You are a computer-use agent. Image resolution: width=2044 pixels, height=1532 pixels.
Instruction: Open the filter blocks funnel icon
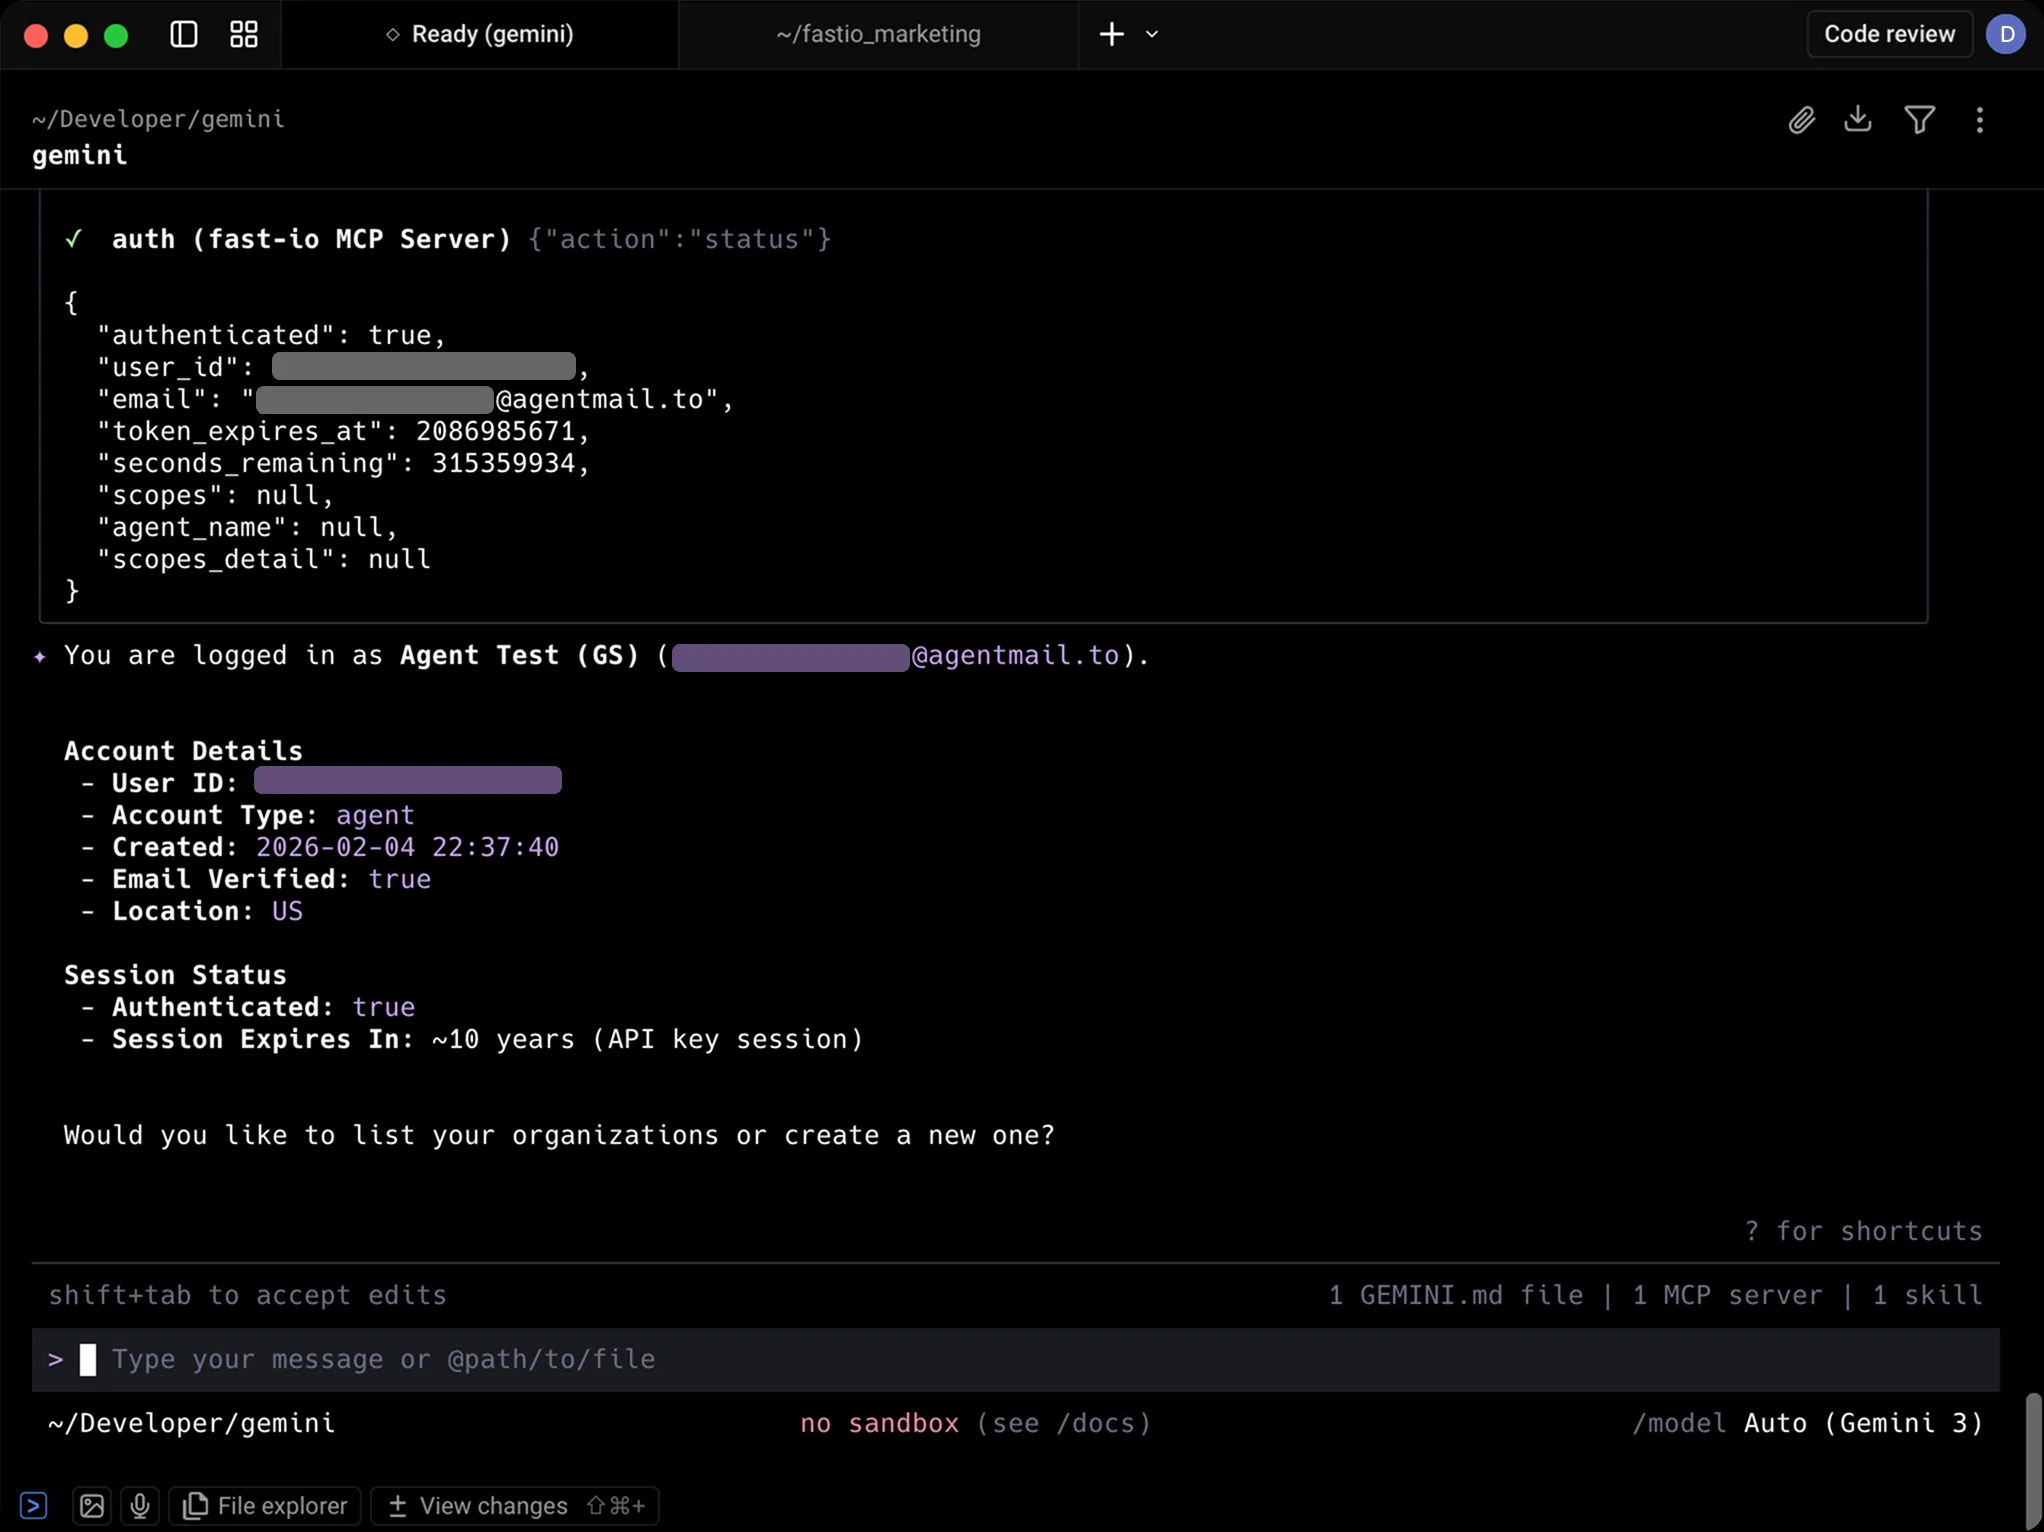(x=1919, y=119)
